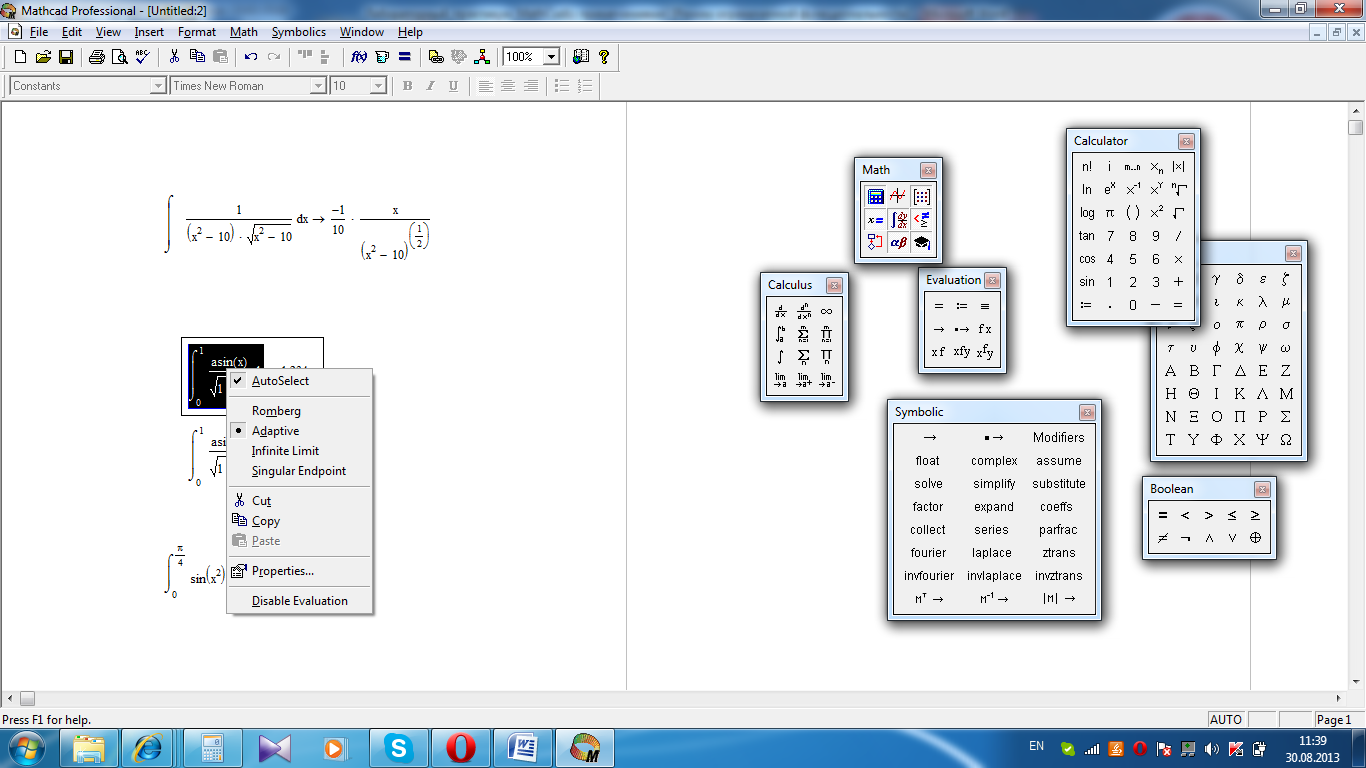The image size is (1366, 768).
Task: Open the Math menu
Action: pyautogui.click(x=243, y=32)
